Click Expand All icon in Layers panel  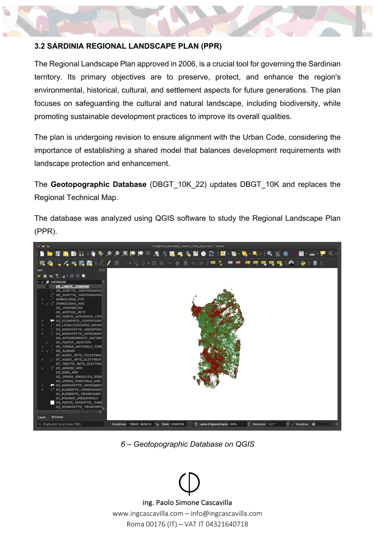[x=72, y=276]
